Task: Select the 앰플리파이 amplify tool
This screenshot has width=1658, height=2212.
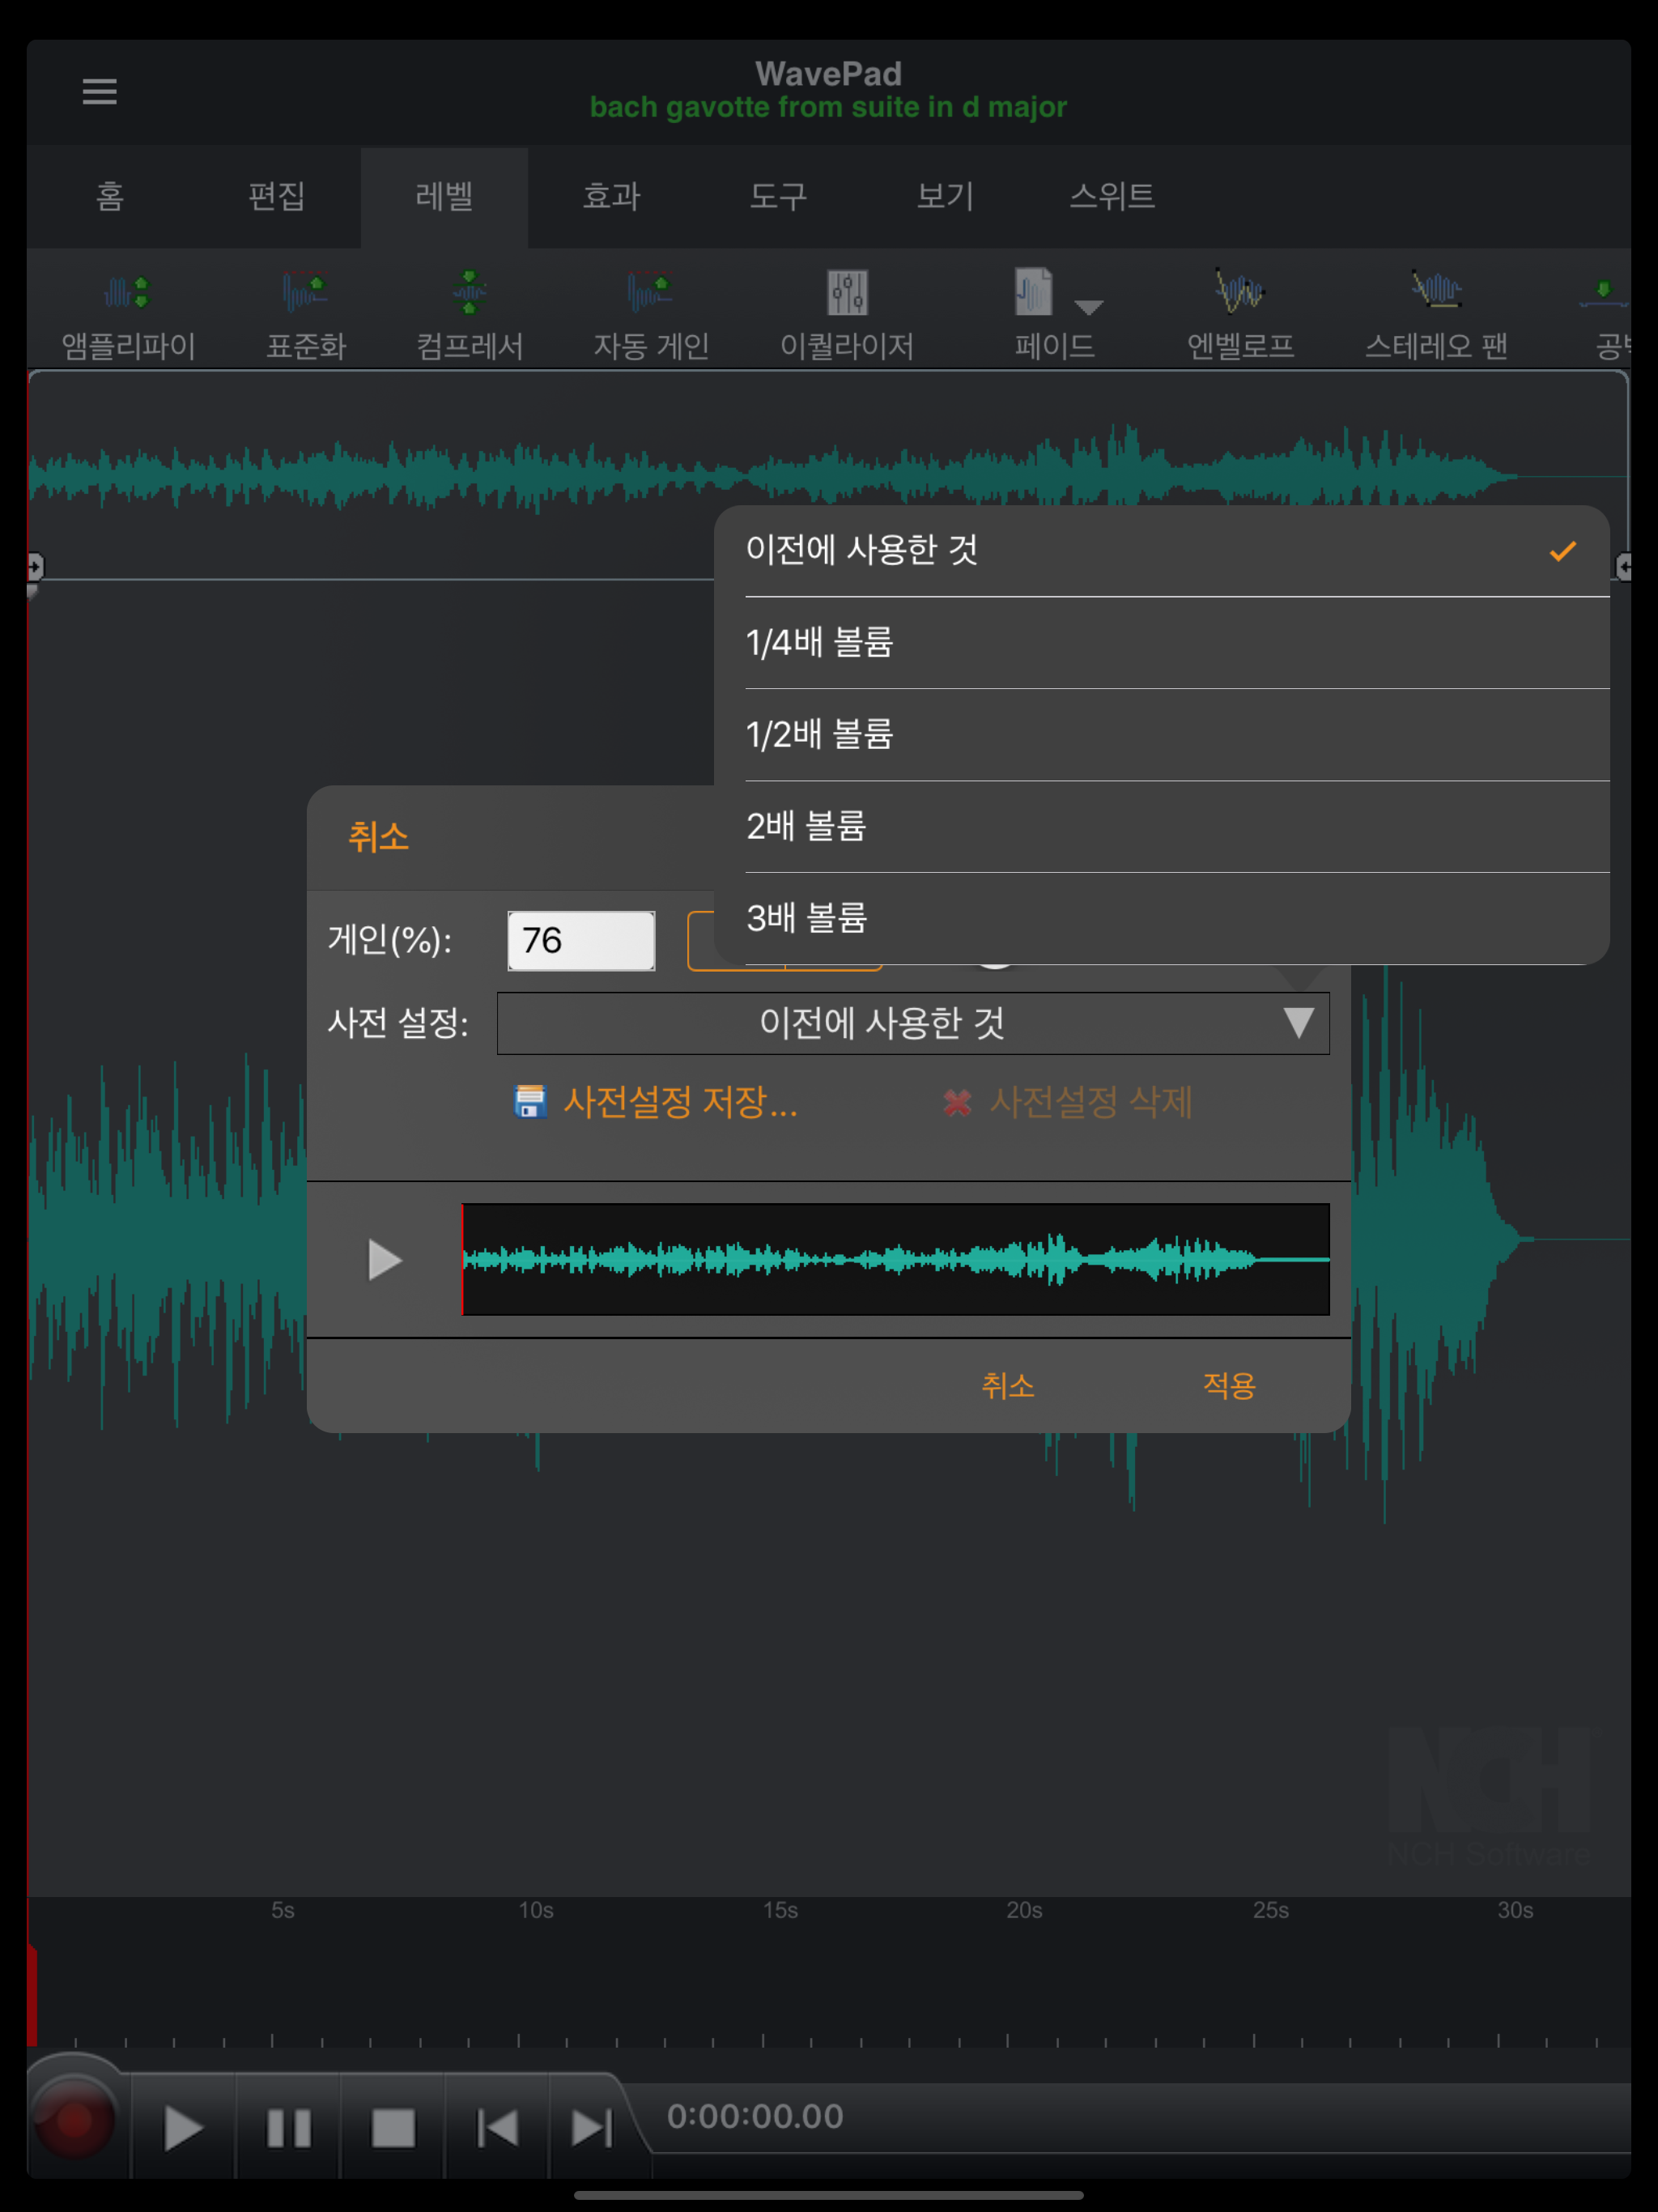Action: [128, 316]
